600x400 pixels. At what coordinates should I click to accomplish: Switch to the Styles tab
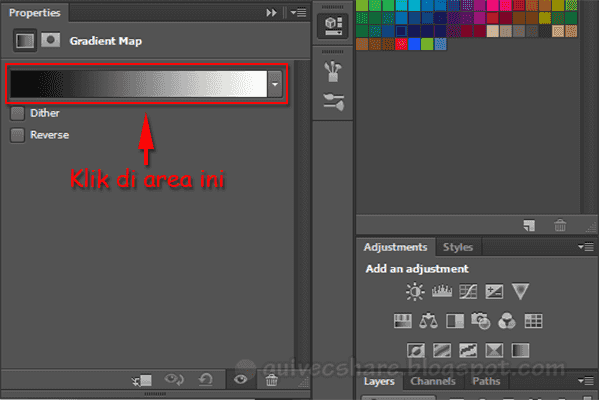pyautogui.click(x=458, y=247)
